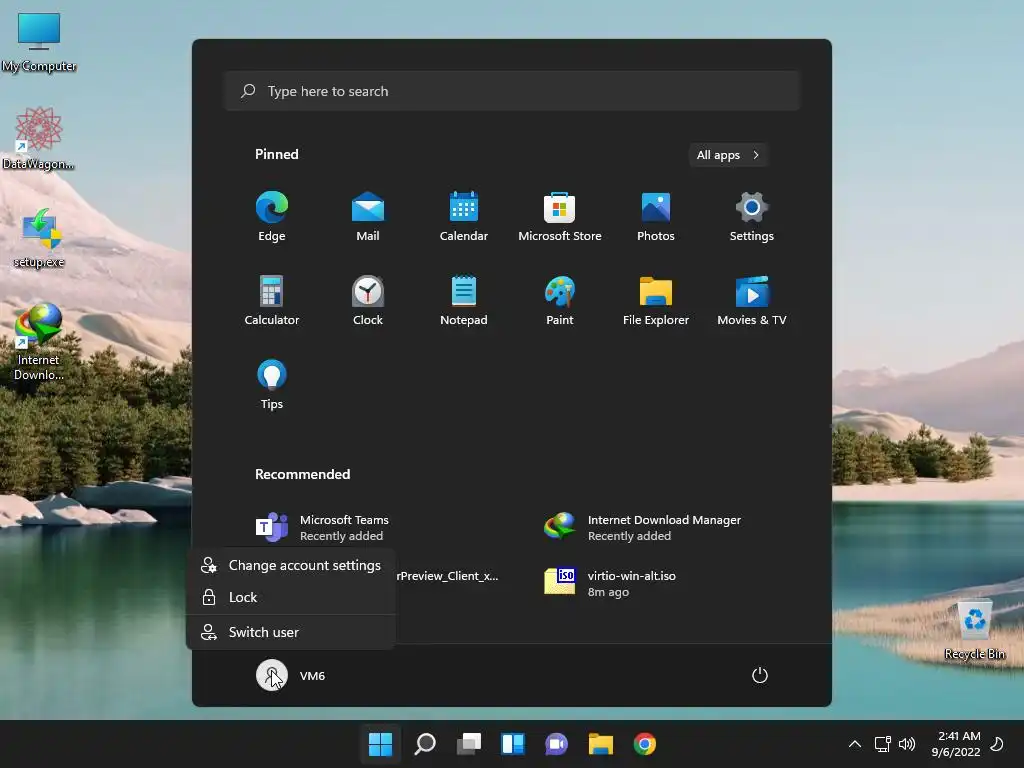Click the Type here to search box
The width and height of the screenshot is (1024, 768).
coord(513,91)
